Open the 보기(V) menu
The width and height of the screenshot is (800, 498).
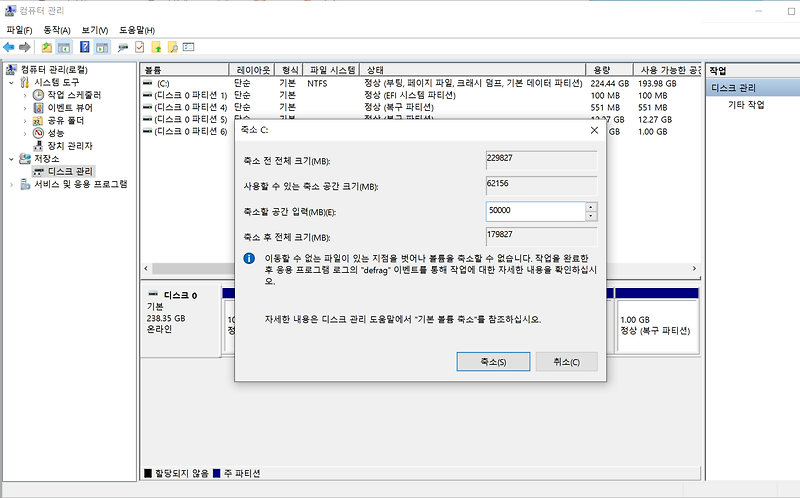point(94,30)
